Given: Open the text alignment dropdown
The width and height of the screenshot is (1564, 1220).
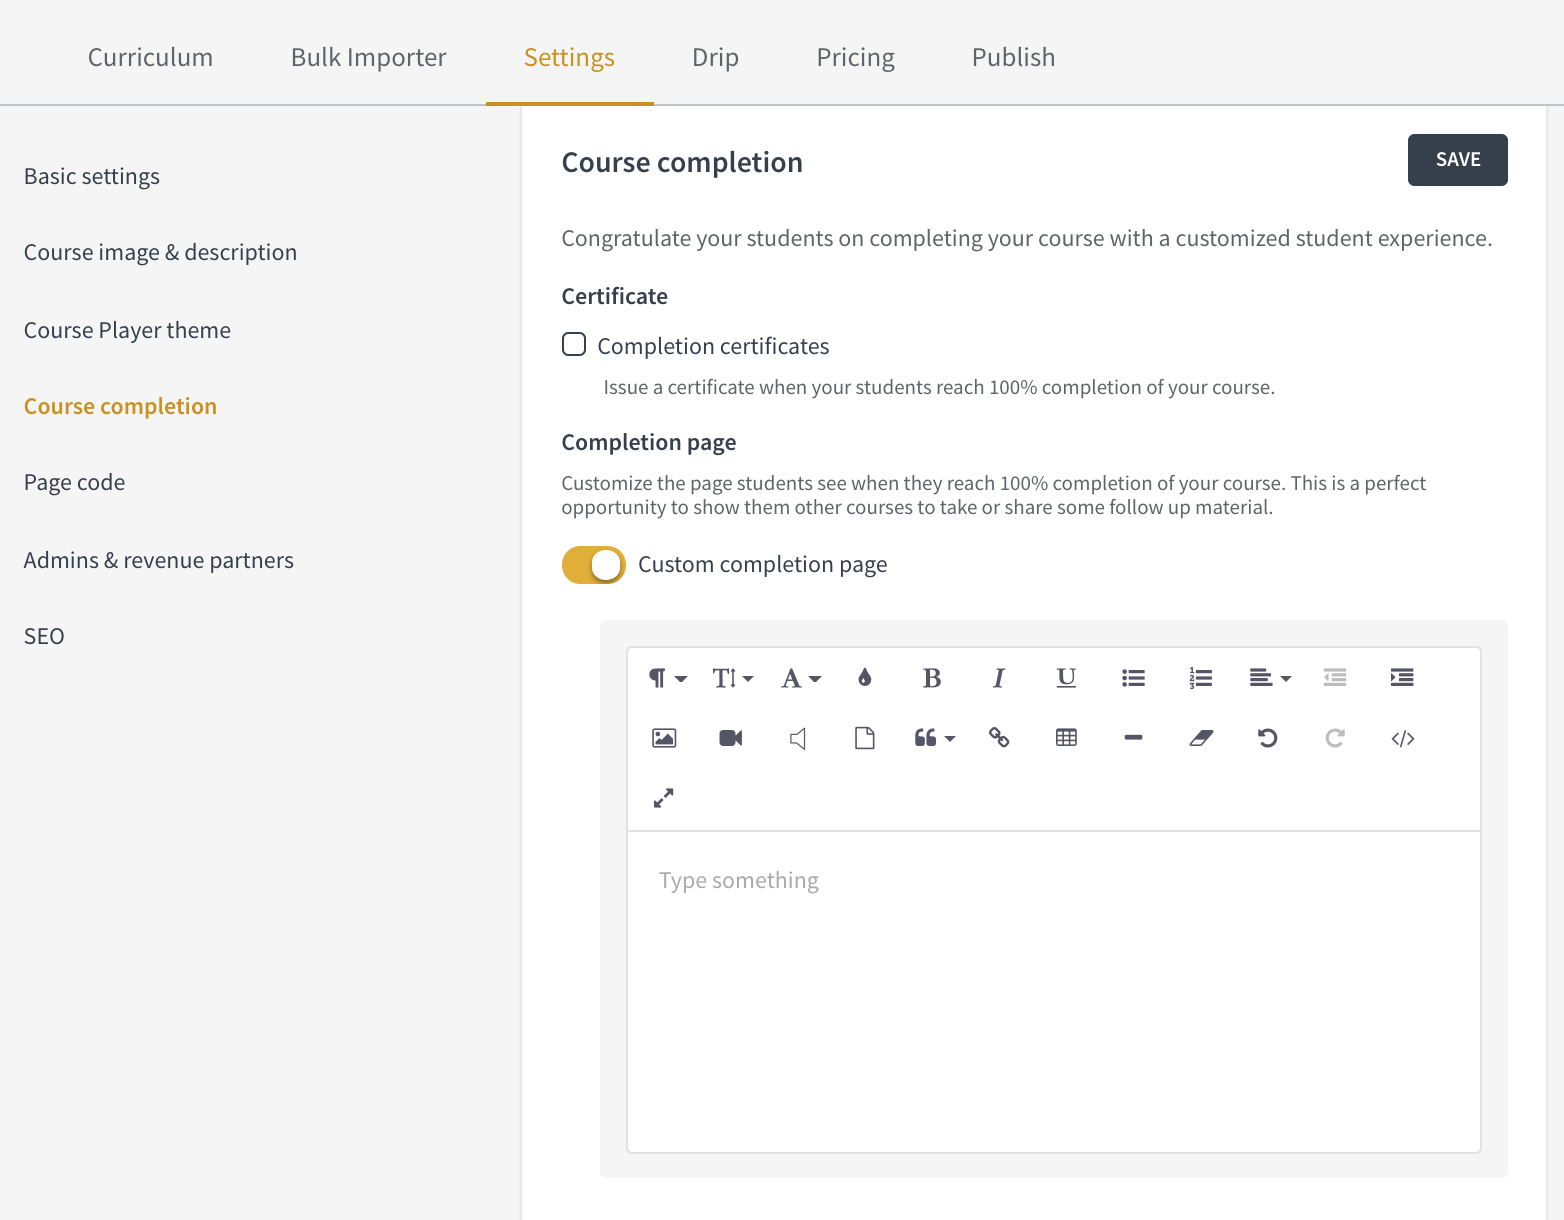Looking at the screenshot, I should click(x=1269, y=678).
